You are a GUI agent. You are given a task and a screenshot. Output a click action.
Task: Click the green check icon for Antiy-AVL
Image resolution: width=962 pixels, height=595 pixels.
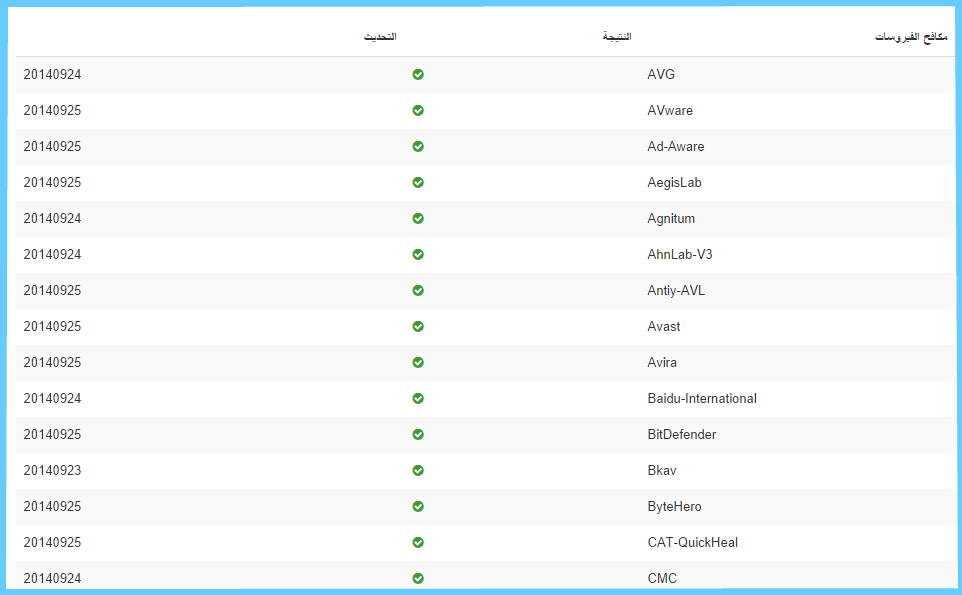418,290
